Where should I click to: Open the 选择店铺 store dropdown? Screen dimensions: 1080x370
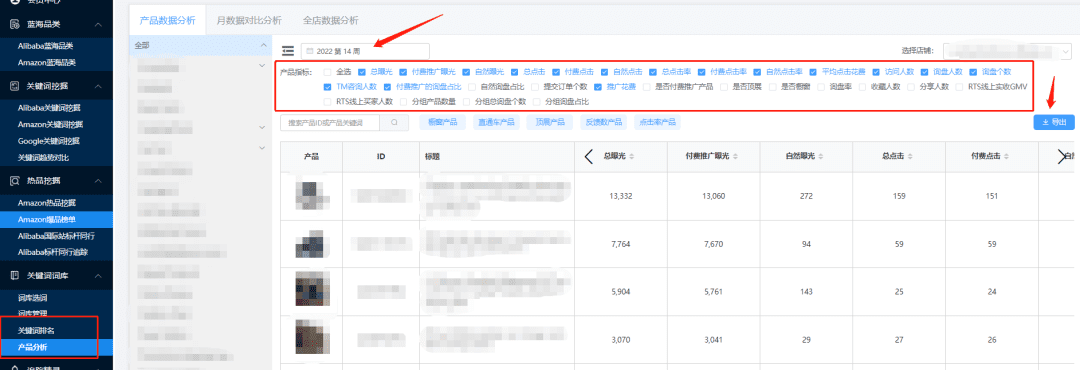[x=1008, y=51]
